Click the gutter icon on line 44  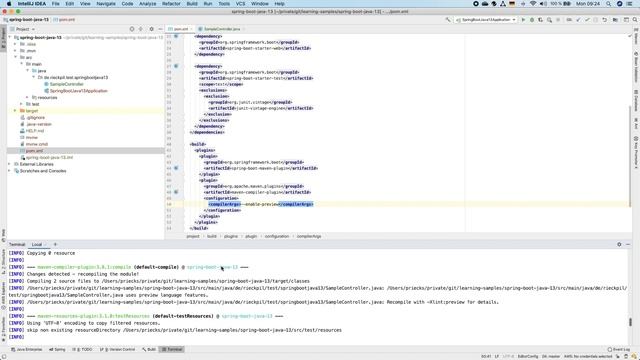[176, 168]
